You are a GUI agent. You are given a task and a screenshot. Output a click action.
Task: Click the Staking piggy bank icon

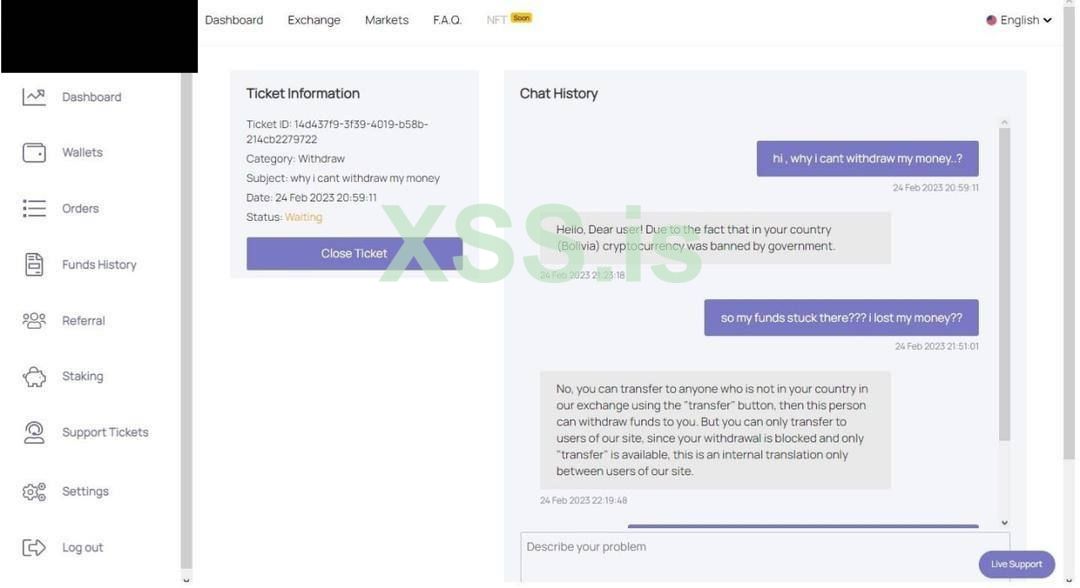point(34,376)
